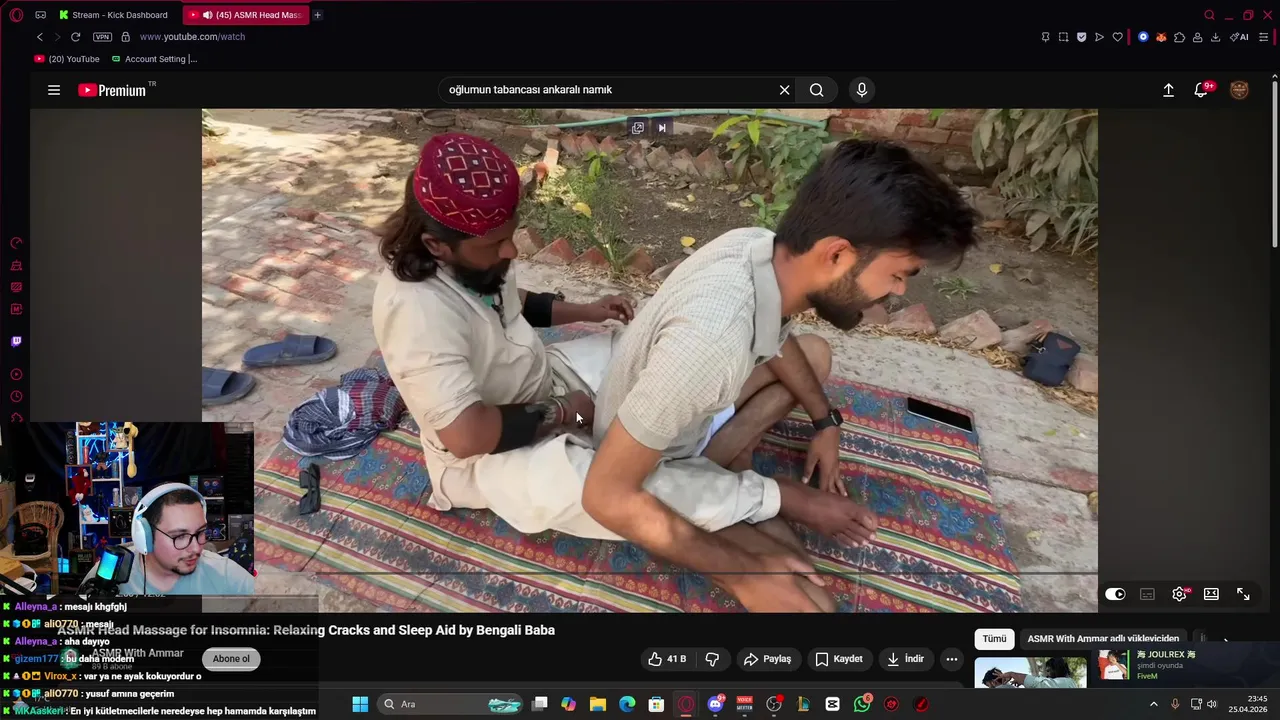1280x720 pixels.
Task: Like the video (41 B)
Action: pos(667,659)
